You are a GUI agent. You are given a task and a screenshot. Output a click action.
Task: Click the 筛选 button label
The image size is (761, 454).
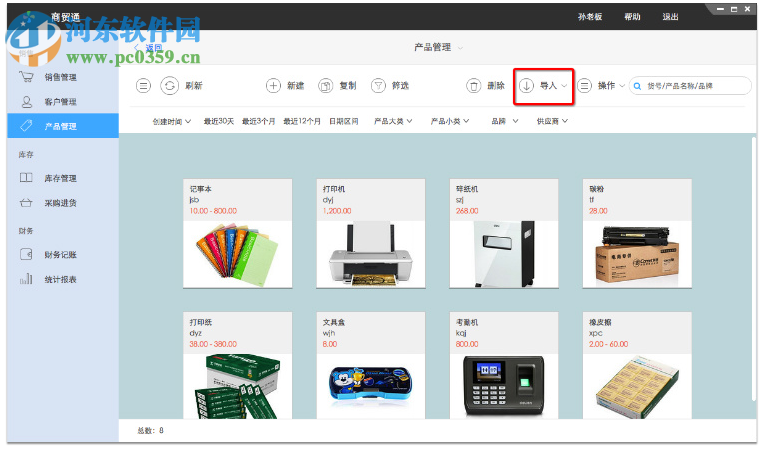tap(400, 86)
